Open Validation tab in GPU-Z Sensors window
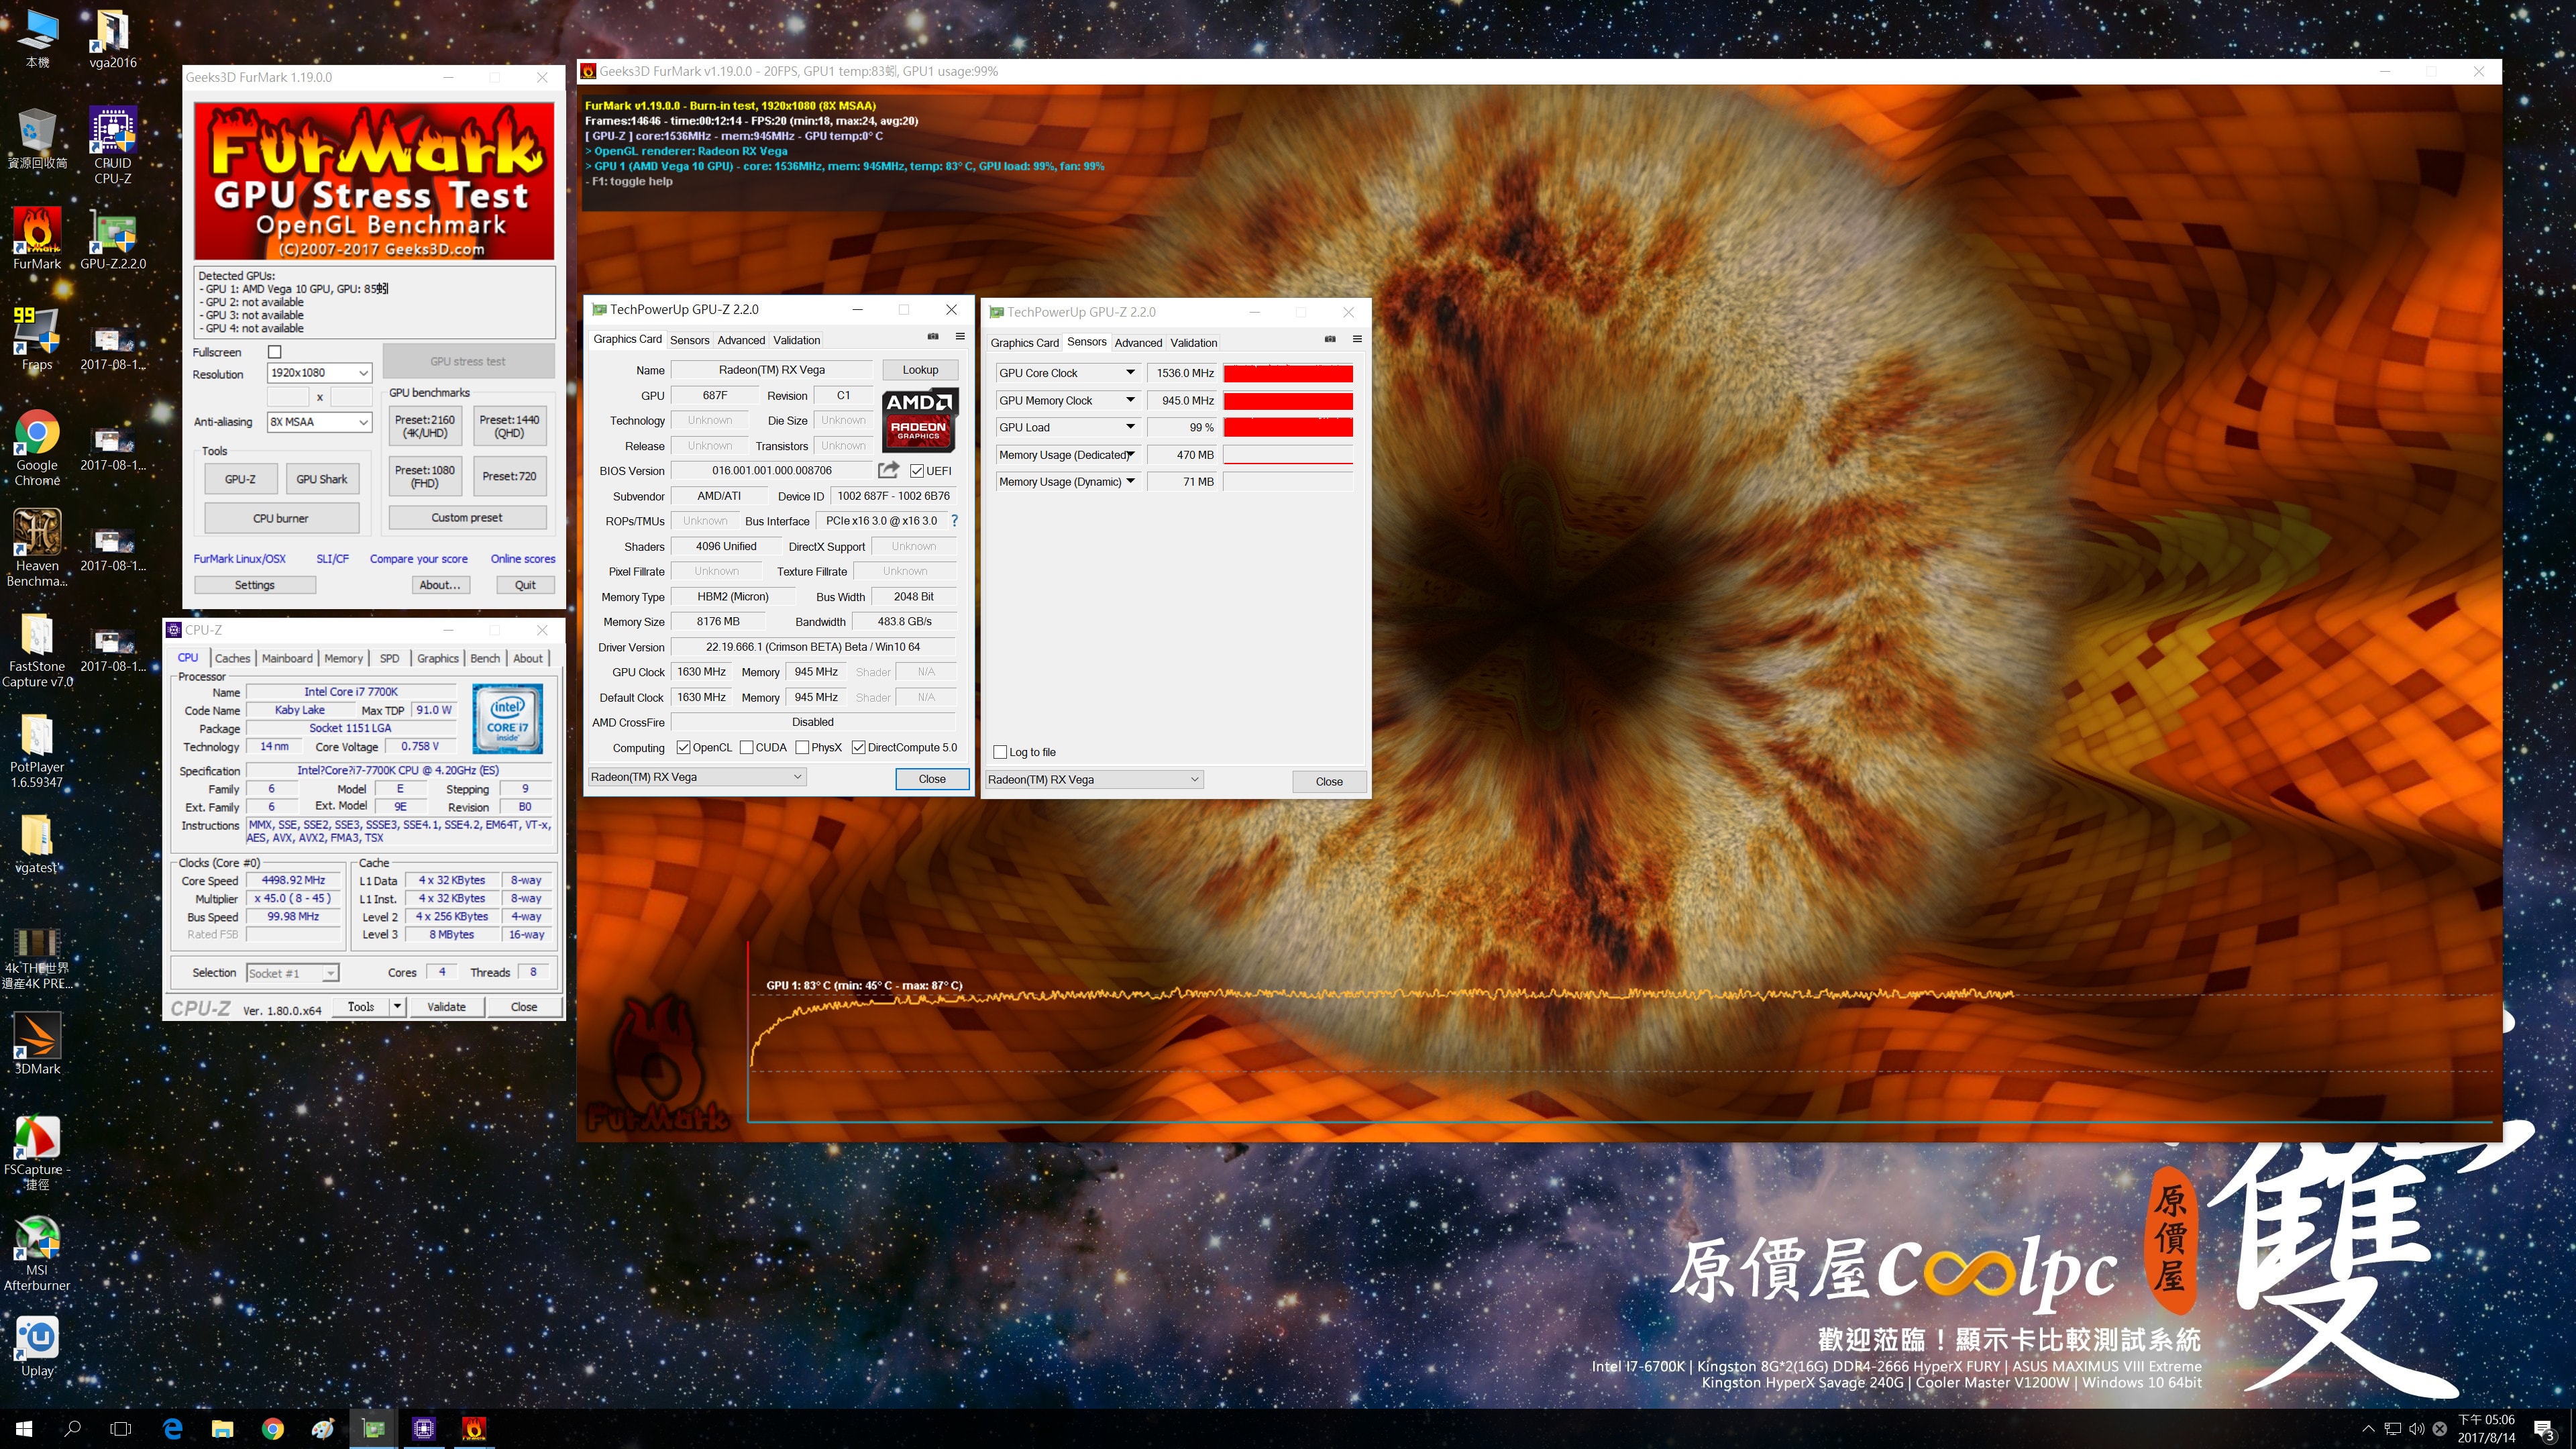This screenshot has height=1449, width=2576. click(1194, 343)
